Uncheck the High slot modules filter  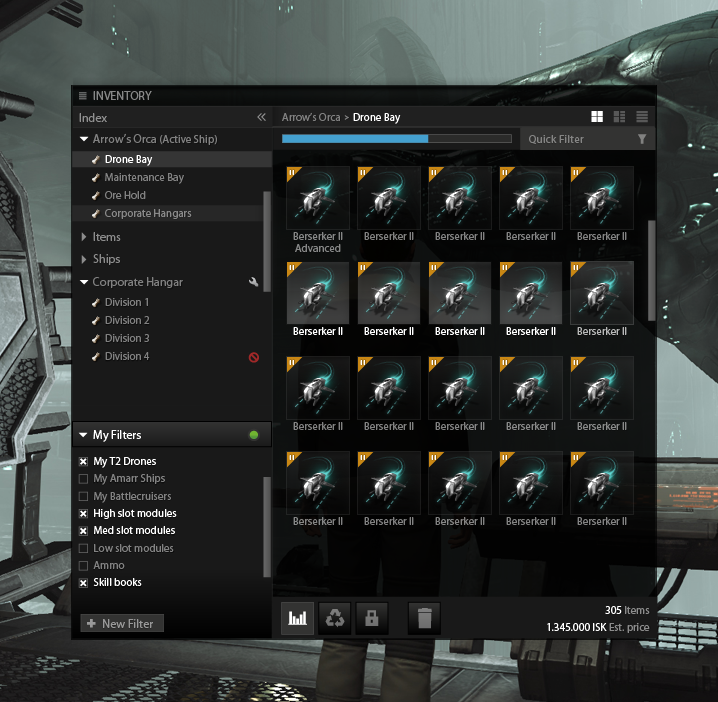[x=83, y=514]
